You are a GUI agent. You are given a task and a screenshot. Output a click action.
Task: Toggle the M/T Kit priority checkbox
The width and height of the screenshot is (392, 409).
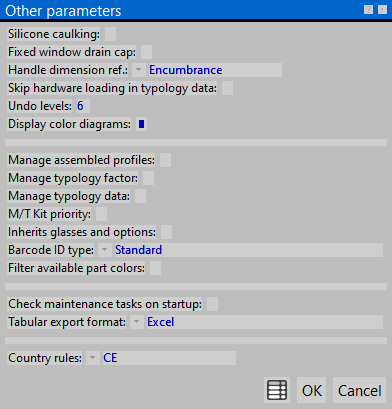tap(101, 214)
